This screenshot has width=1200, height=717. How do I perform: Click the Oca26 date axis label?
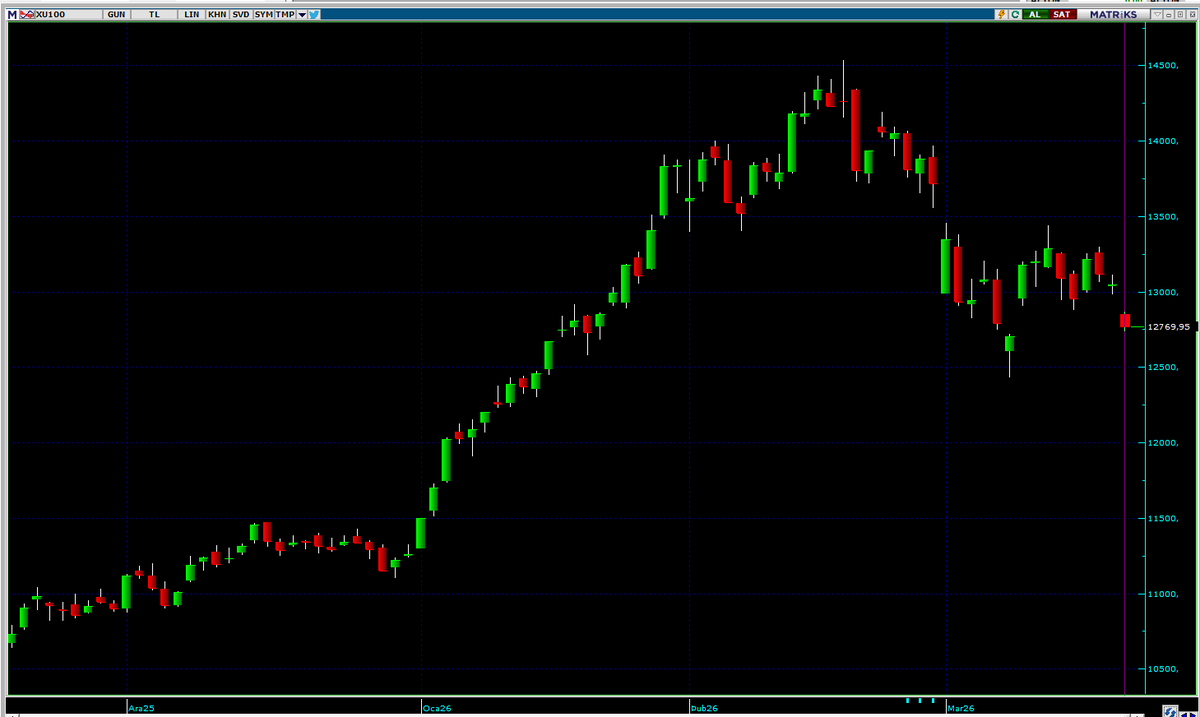tap(436, 708)
